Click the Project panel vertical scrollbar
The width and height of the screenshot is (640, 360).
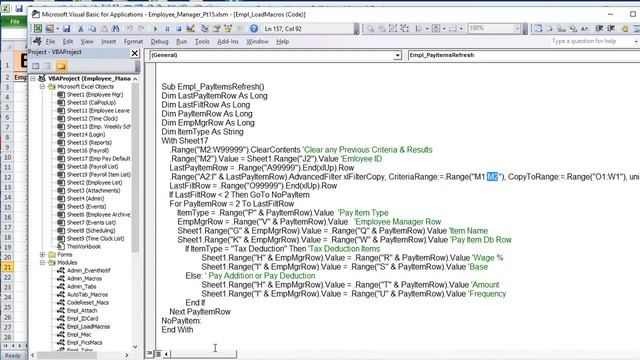coord(135,167)
